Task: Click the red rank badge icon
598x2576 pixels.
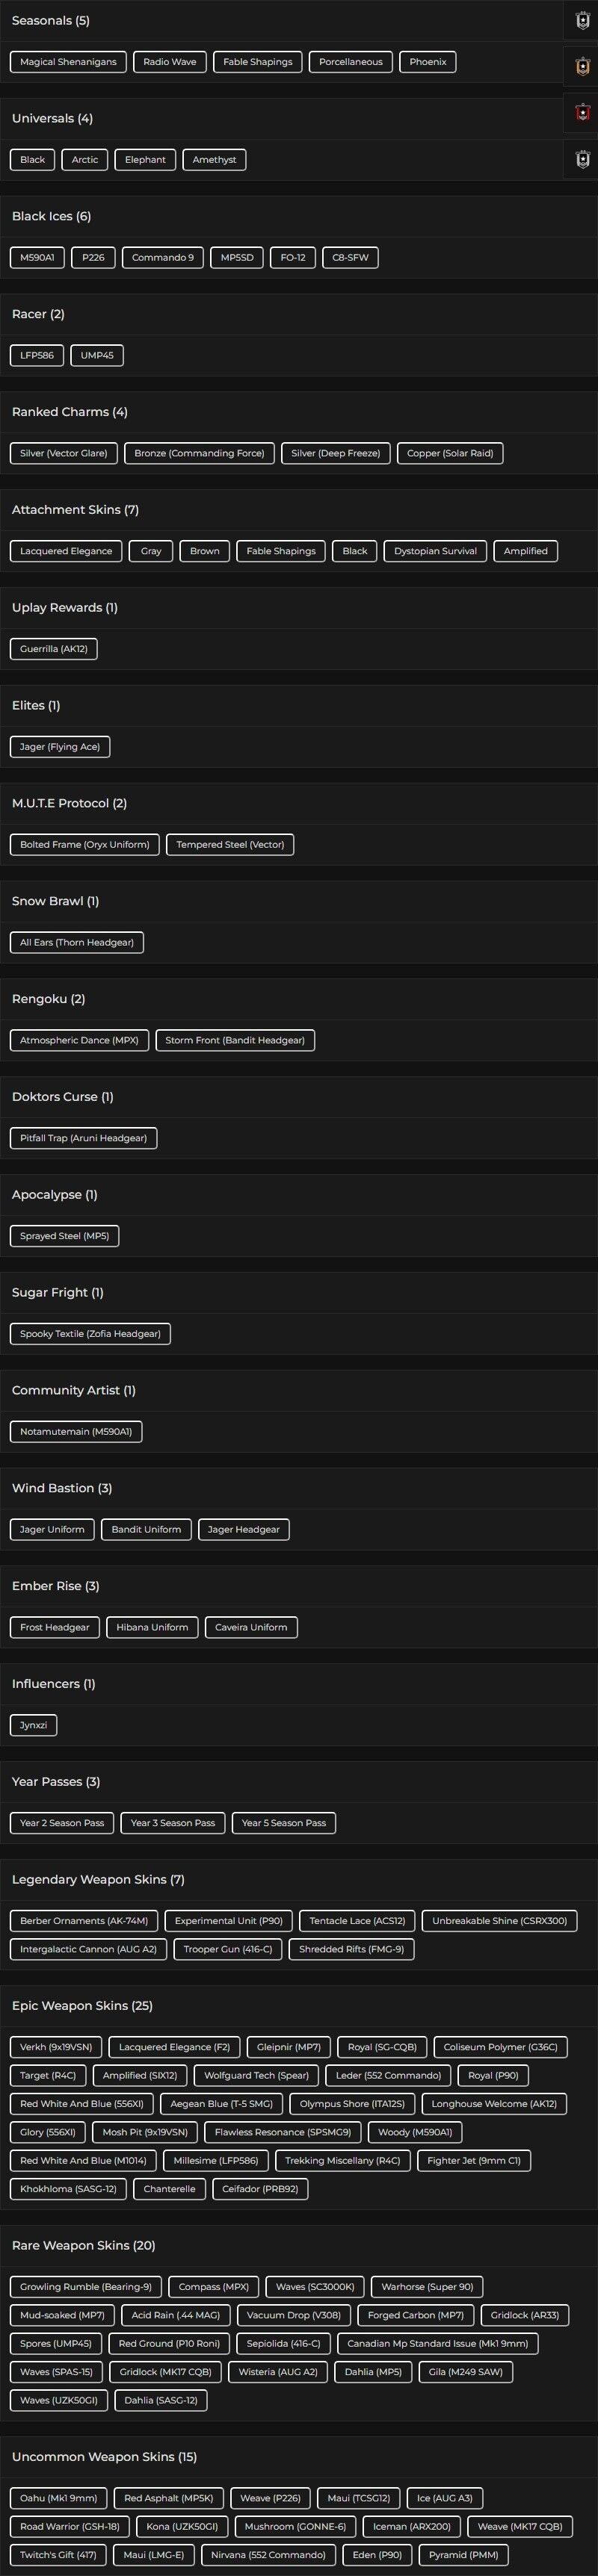Action: click(583, 112)
